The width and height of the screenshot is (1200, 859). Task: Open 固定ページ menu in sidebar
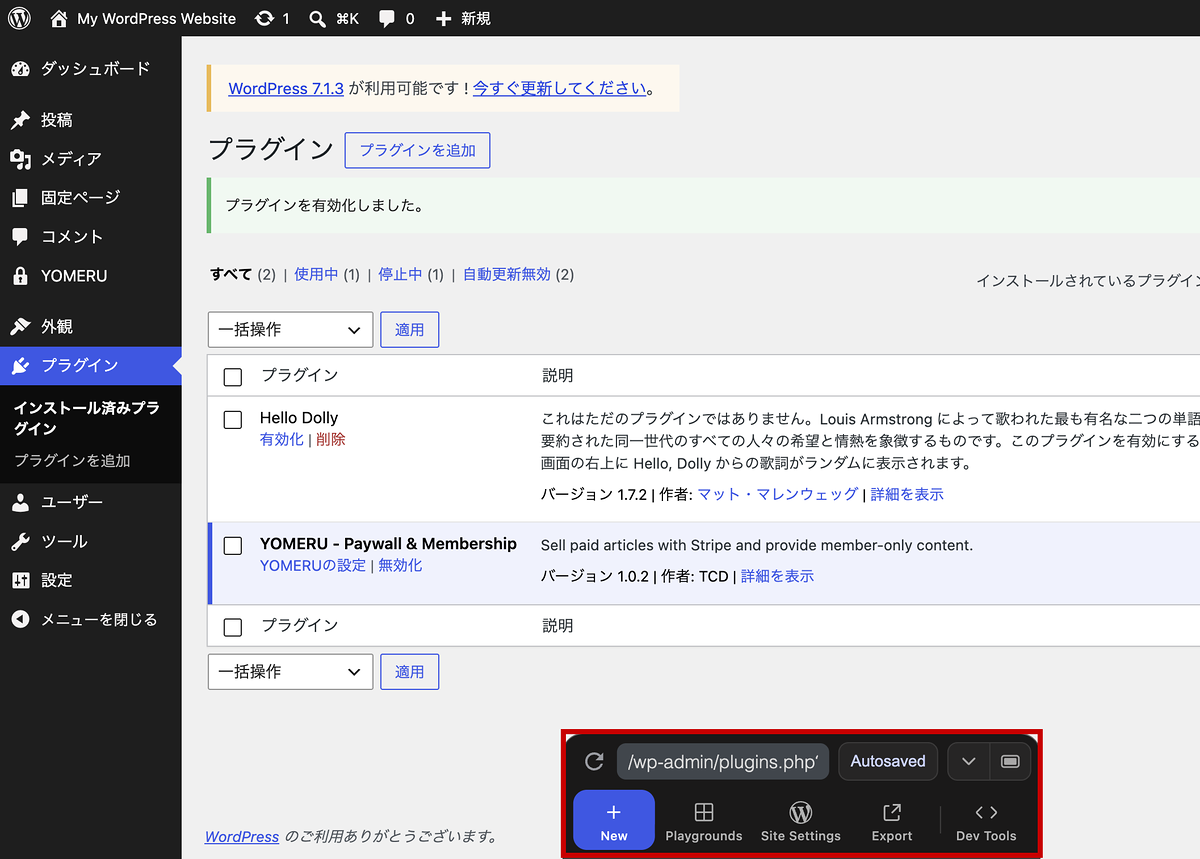[x=90, y=198]
